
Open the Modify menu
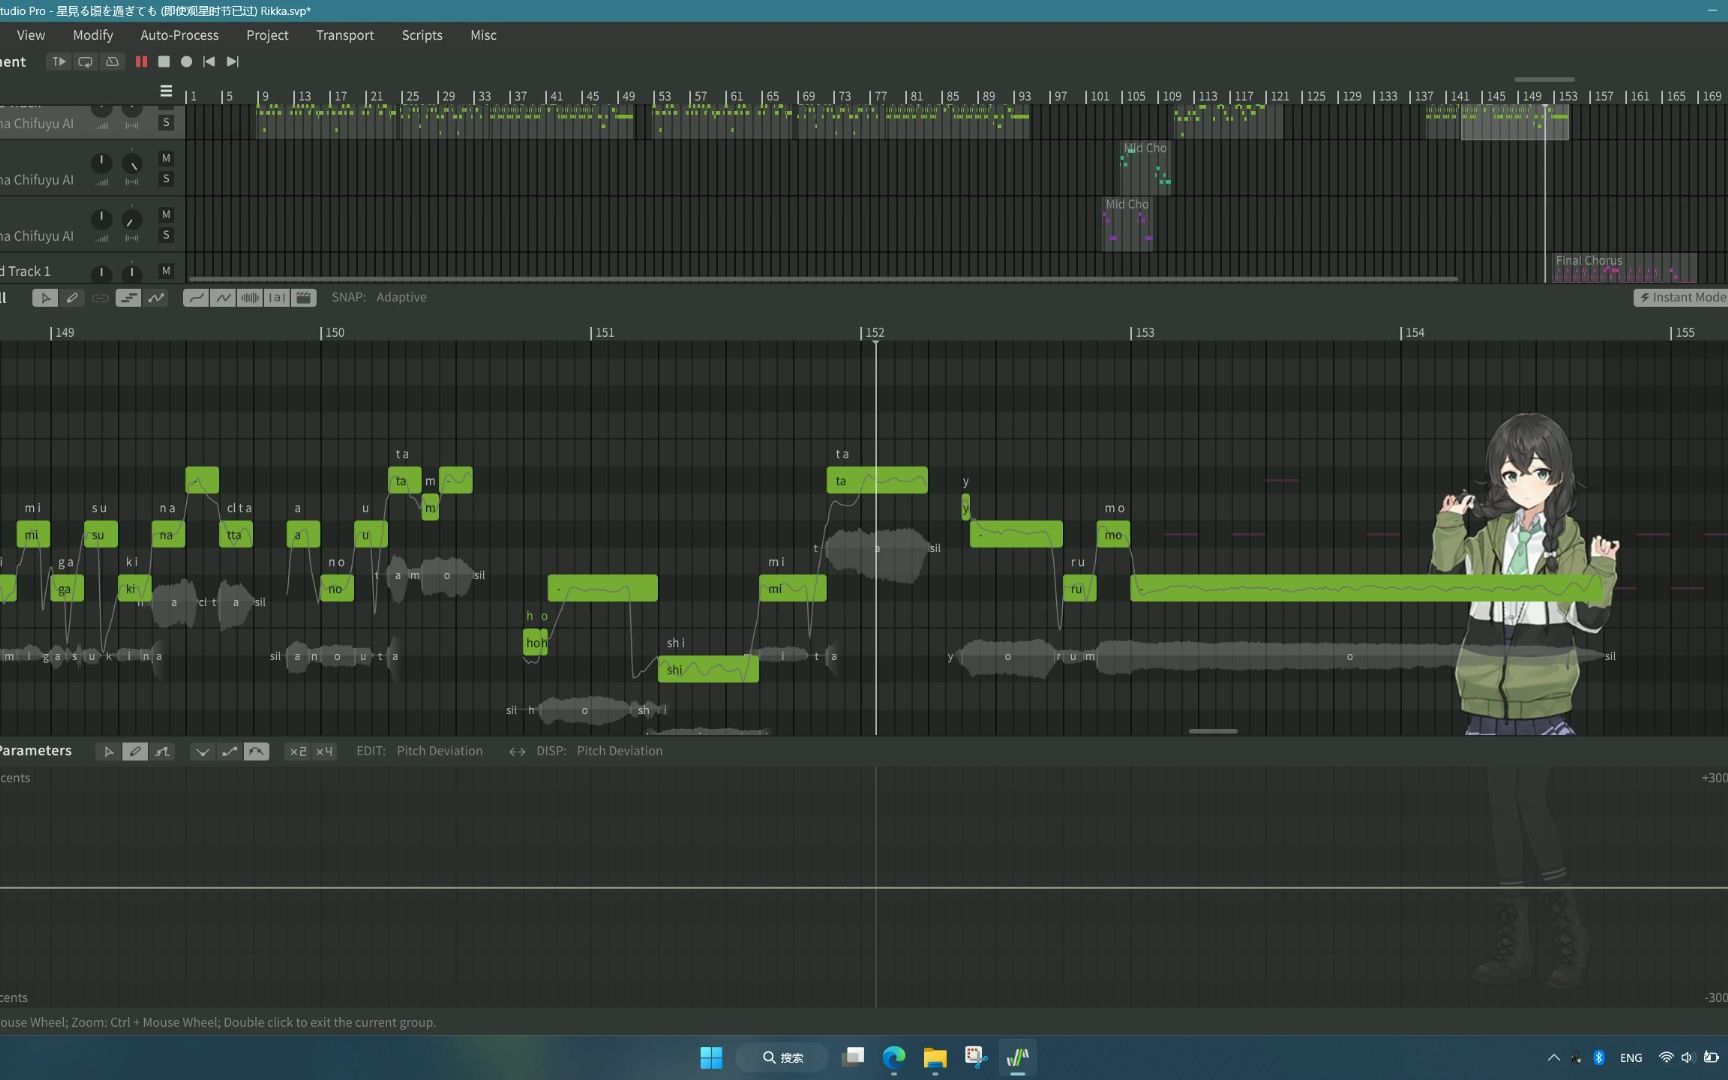[93, 35]
